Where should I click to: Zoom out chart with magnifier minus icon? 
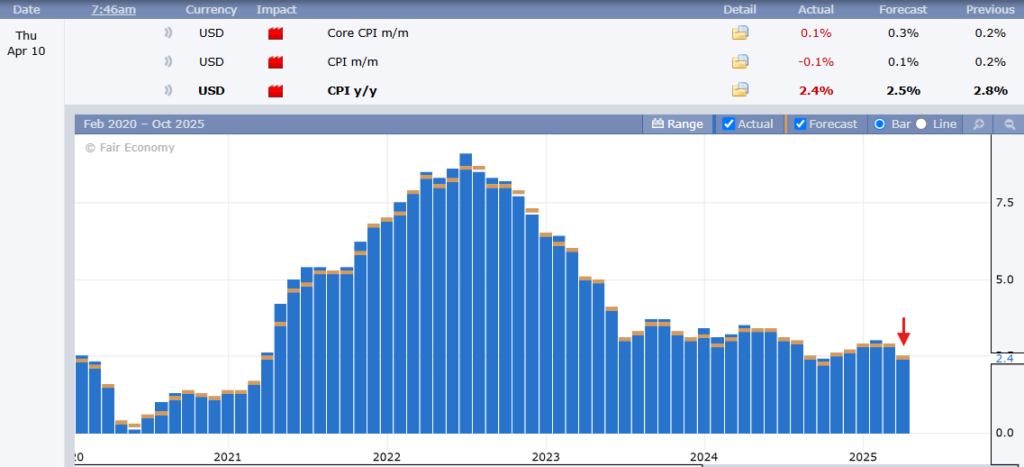[1009, 124]
